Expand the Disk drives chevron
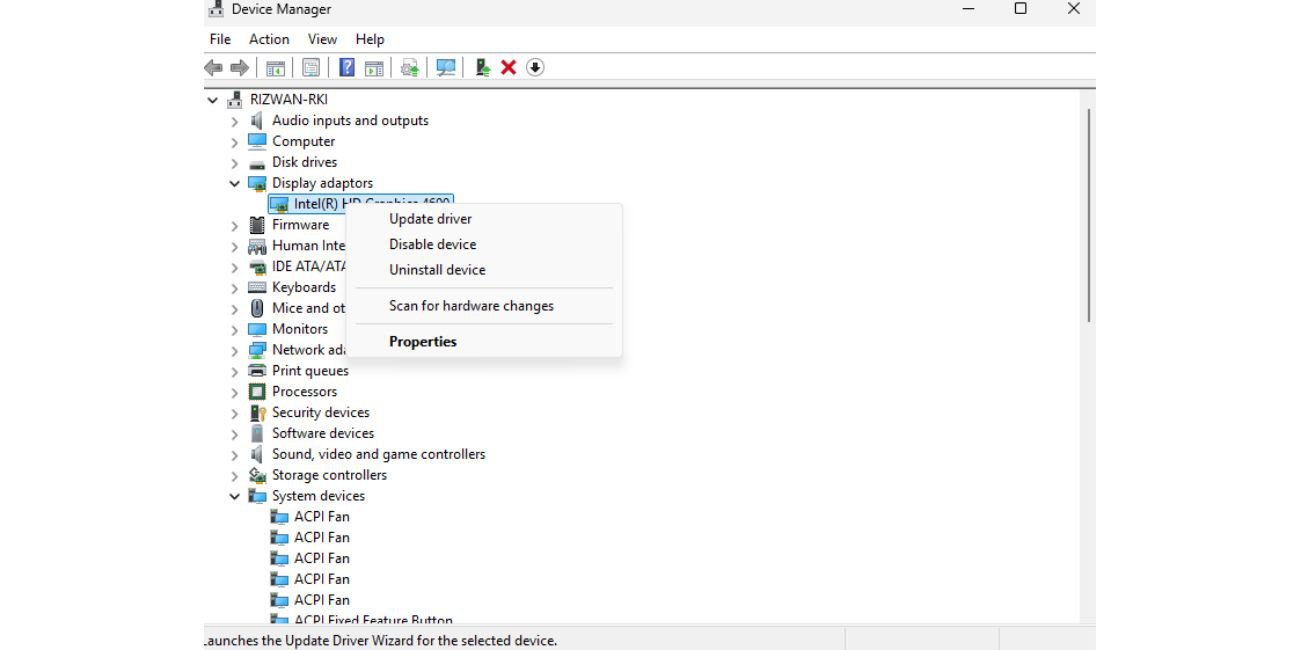 tap(235, 163)
